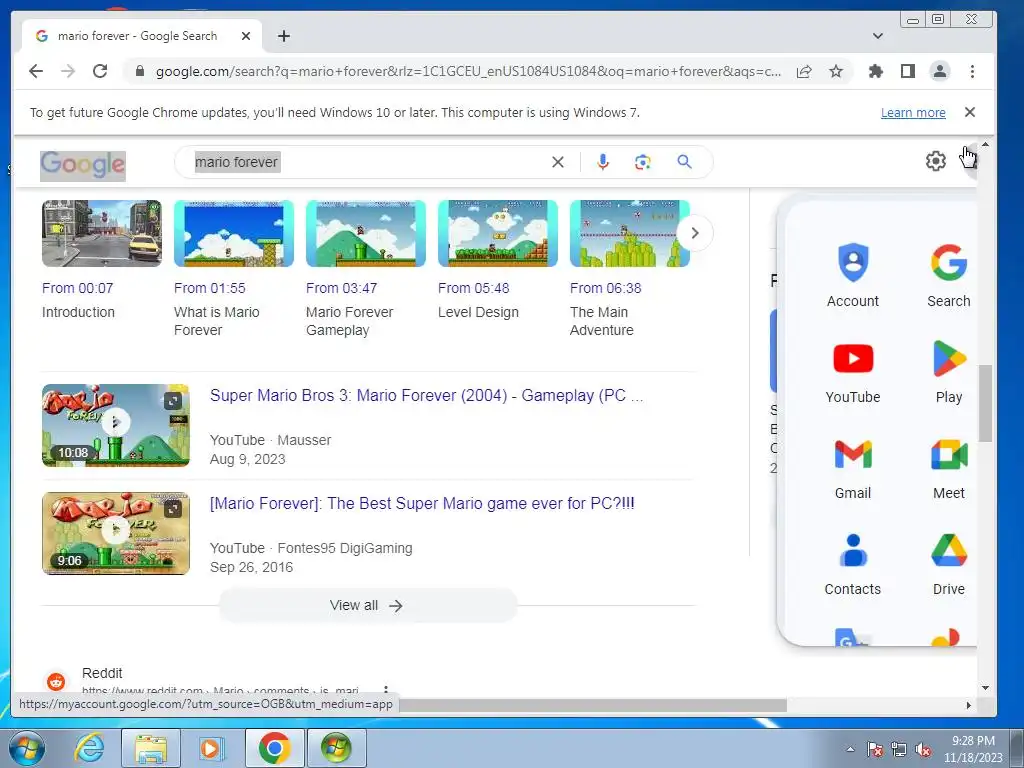
Task: Click the page scroll down arrow
Action: coord(985,688)
